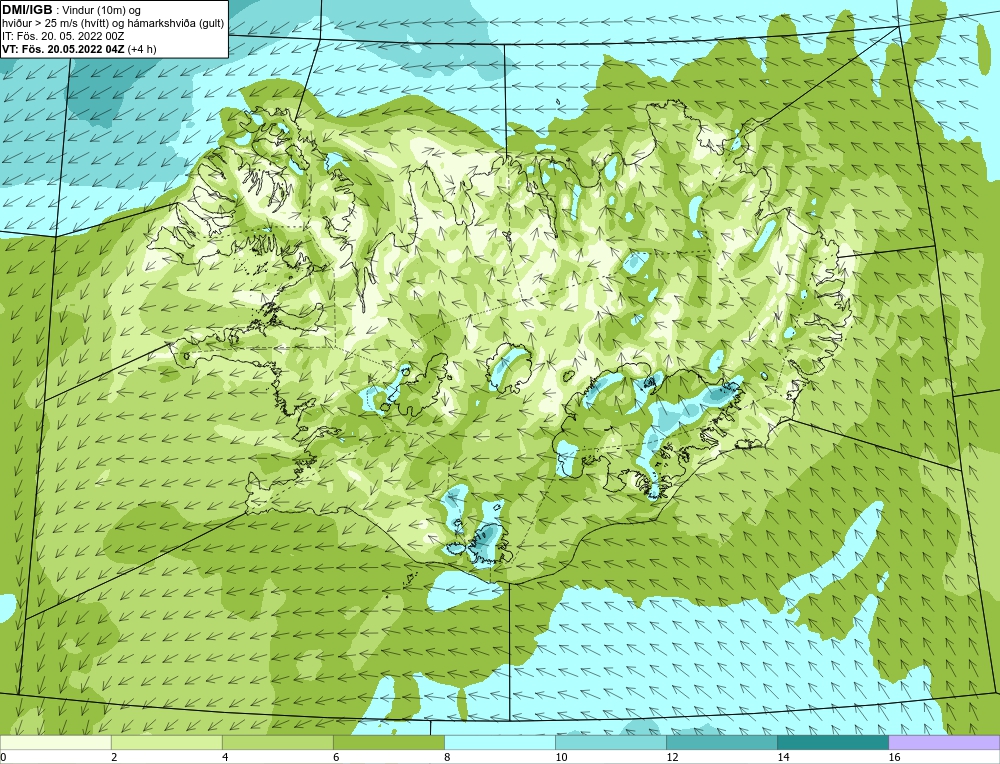The width and height of the screenshot is (1000, 764).
Task: Click the legend label '4'
Action: pyautogui.click(x=224, y=757)
